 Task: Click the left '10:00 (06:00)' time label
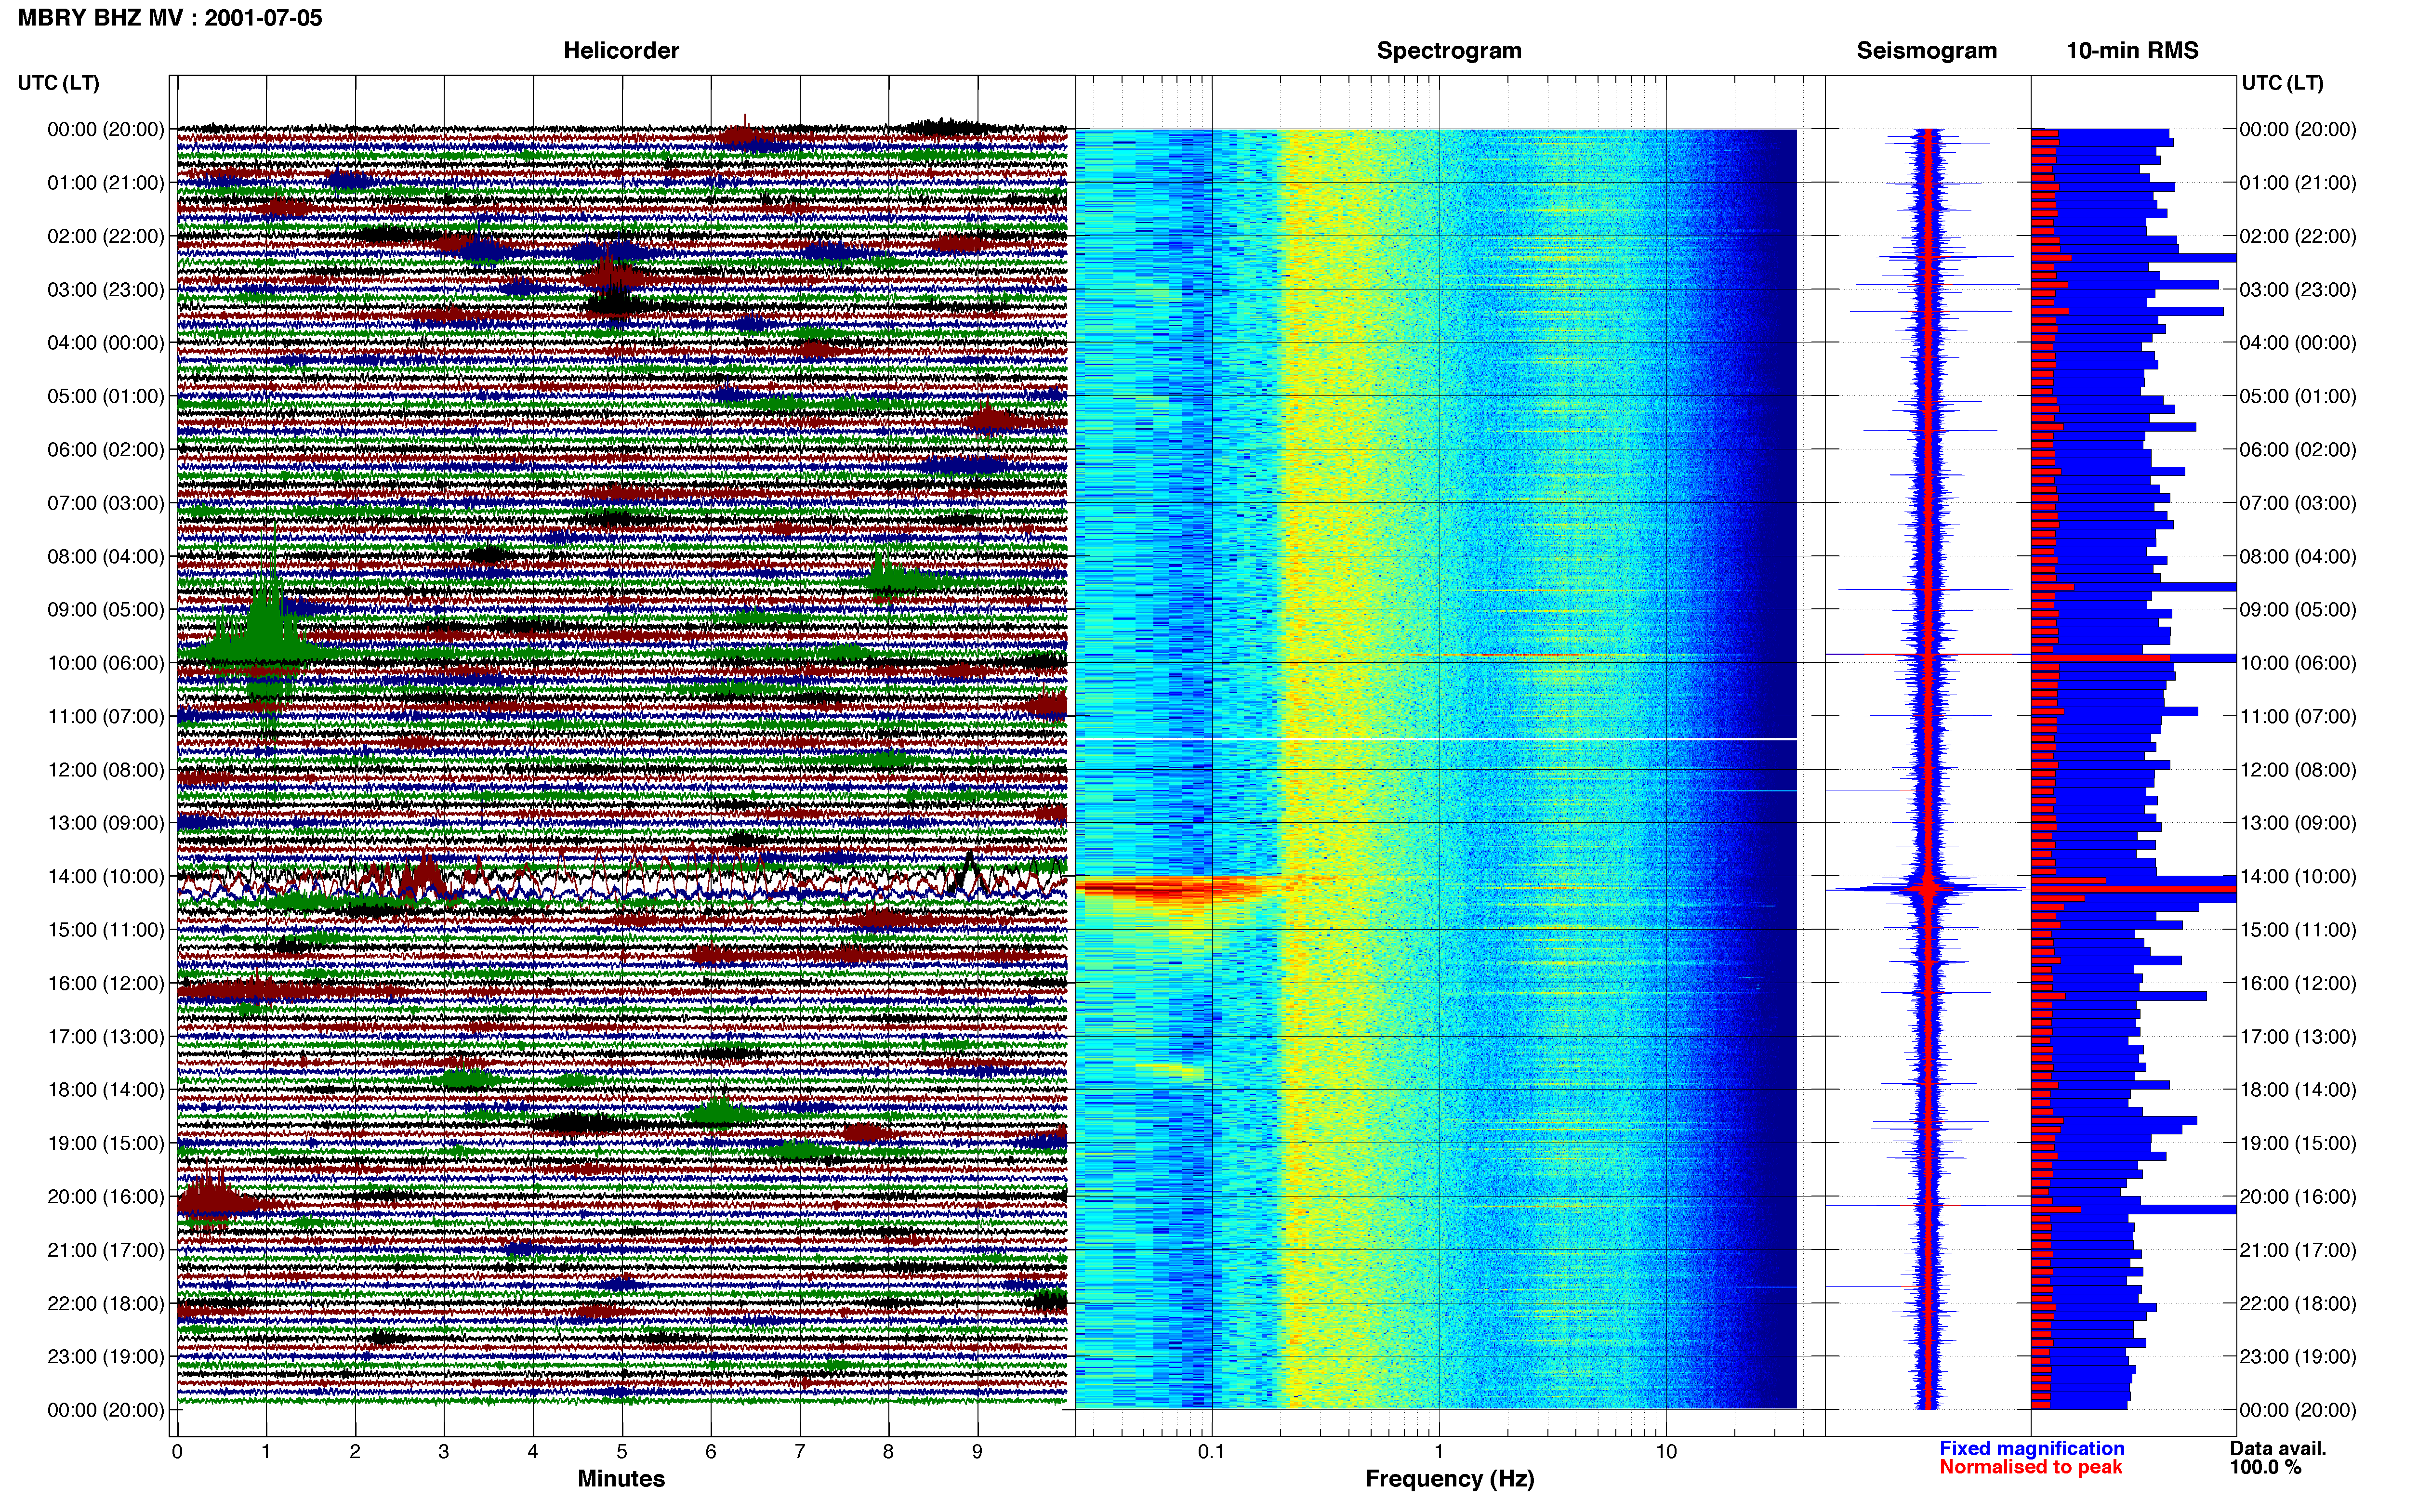coord(106,662)
